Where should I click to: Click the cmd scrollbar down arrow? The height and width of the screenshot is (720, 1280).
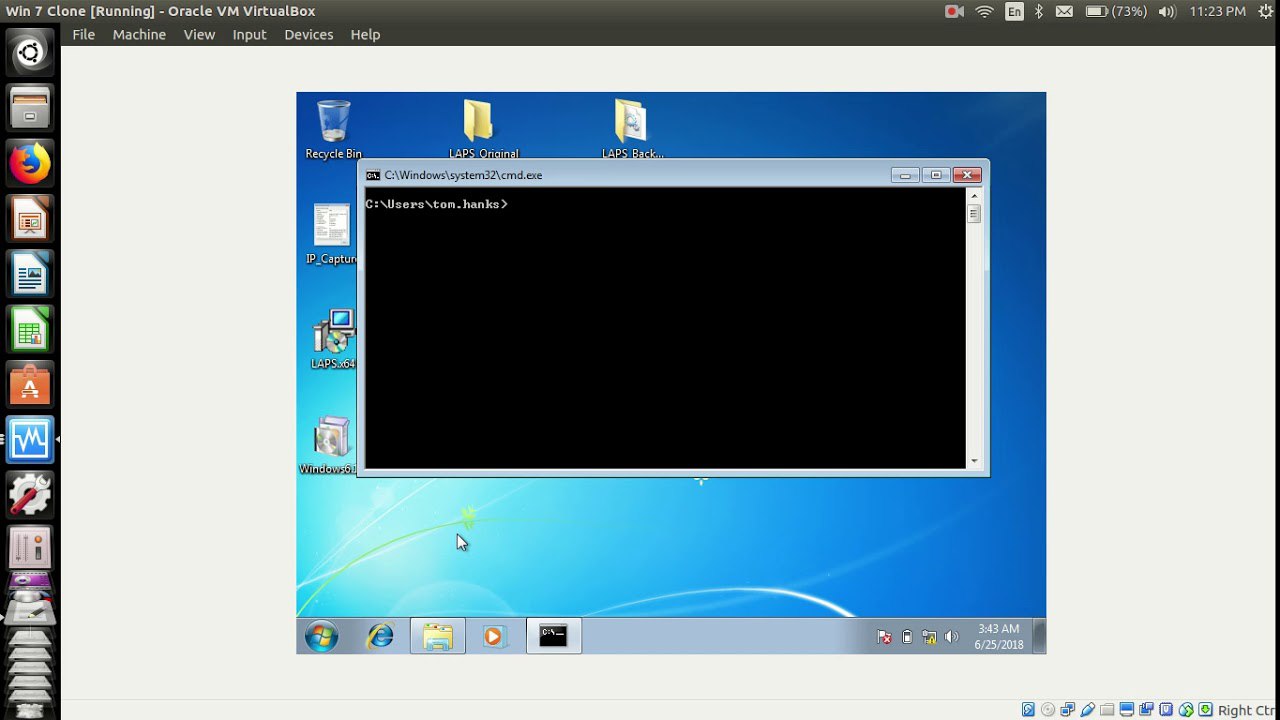click(974, 461)
